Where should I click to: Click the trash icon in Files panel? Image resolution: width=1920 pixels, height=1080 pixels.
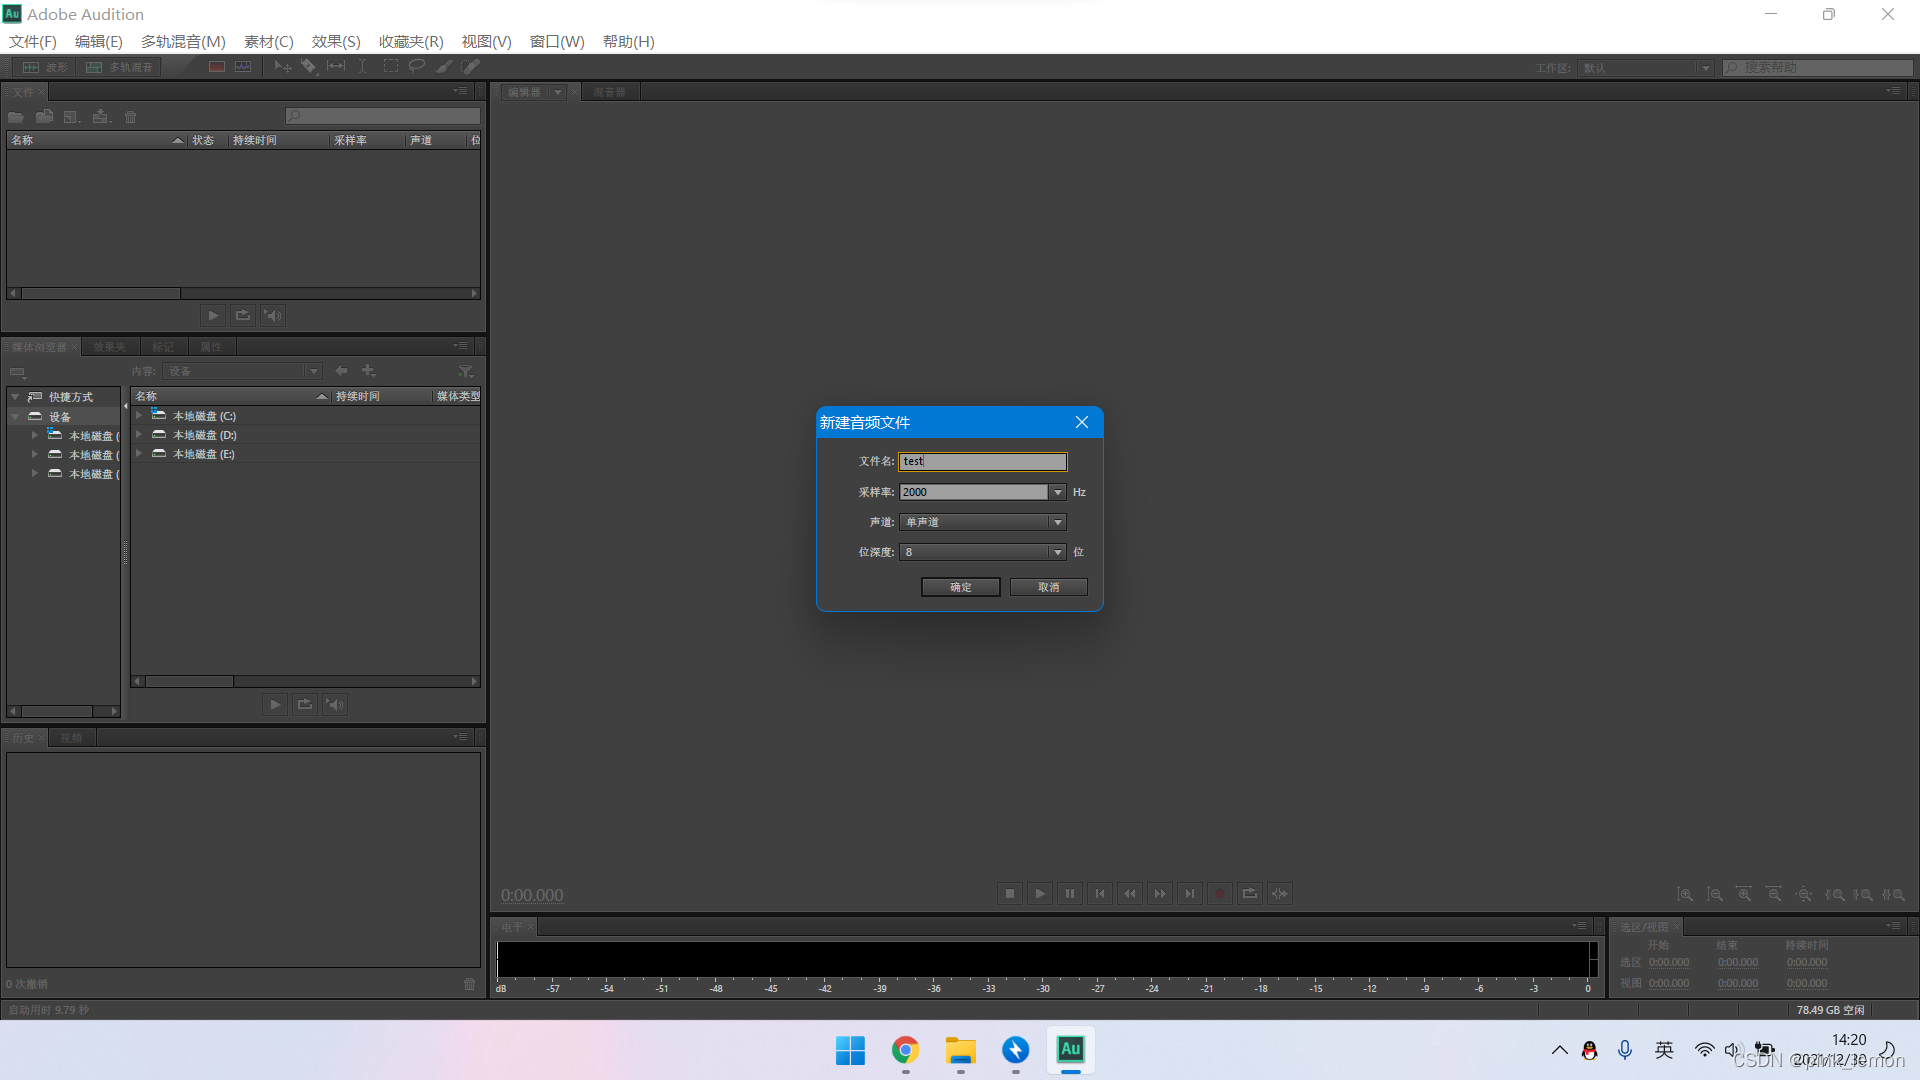pyautogui.click(x=130, y=117)
